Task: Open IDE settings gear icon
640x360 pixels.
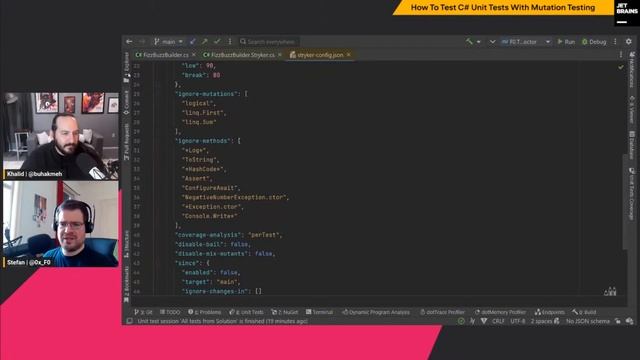Action: [629, 42]
